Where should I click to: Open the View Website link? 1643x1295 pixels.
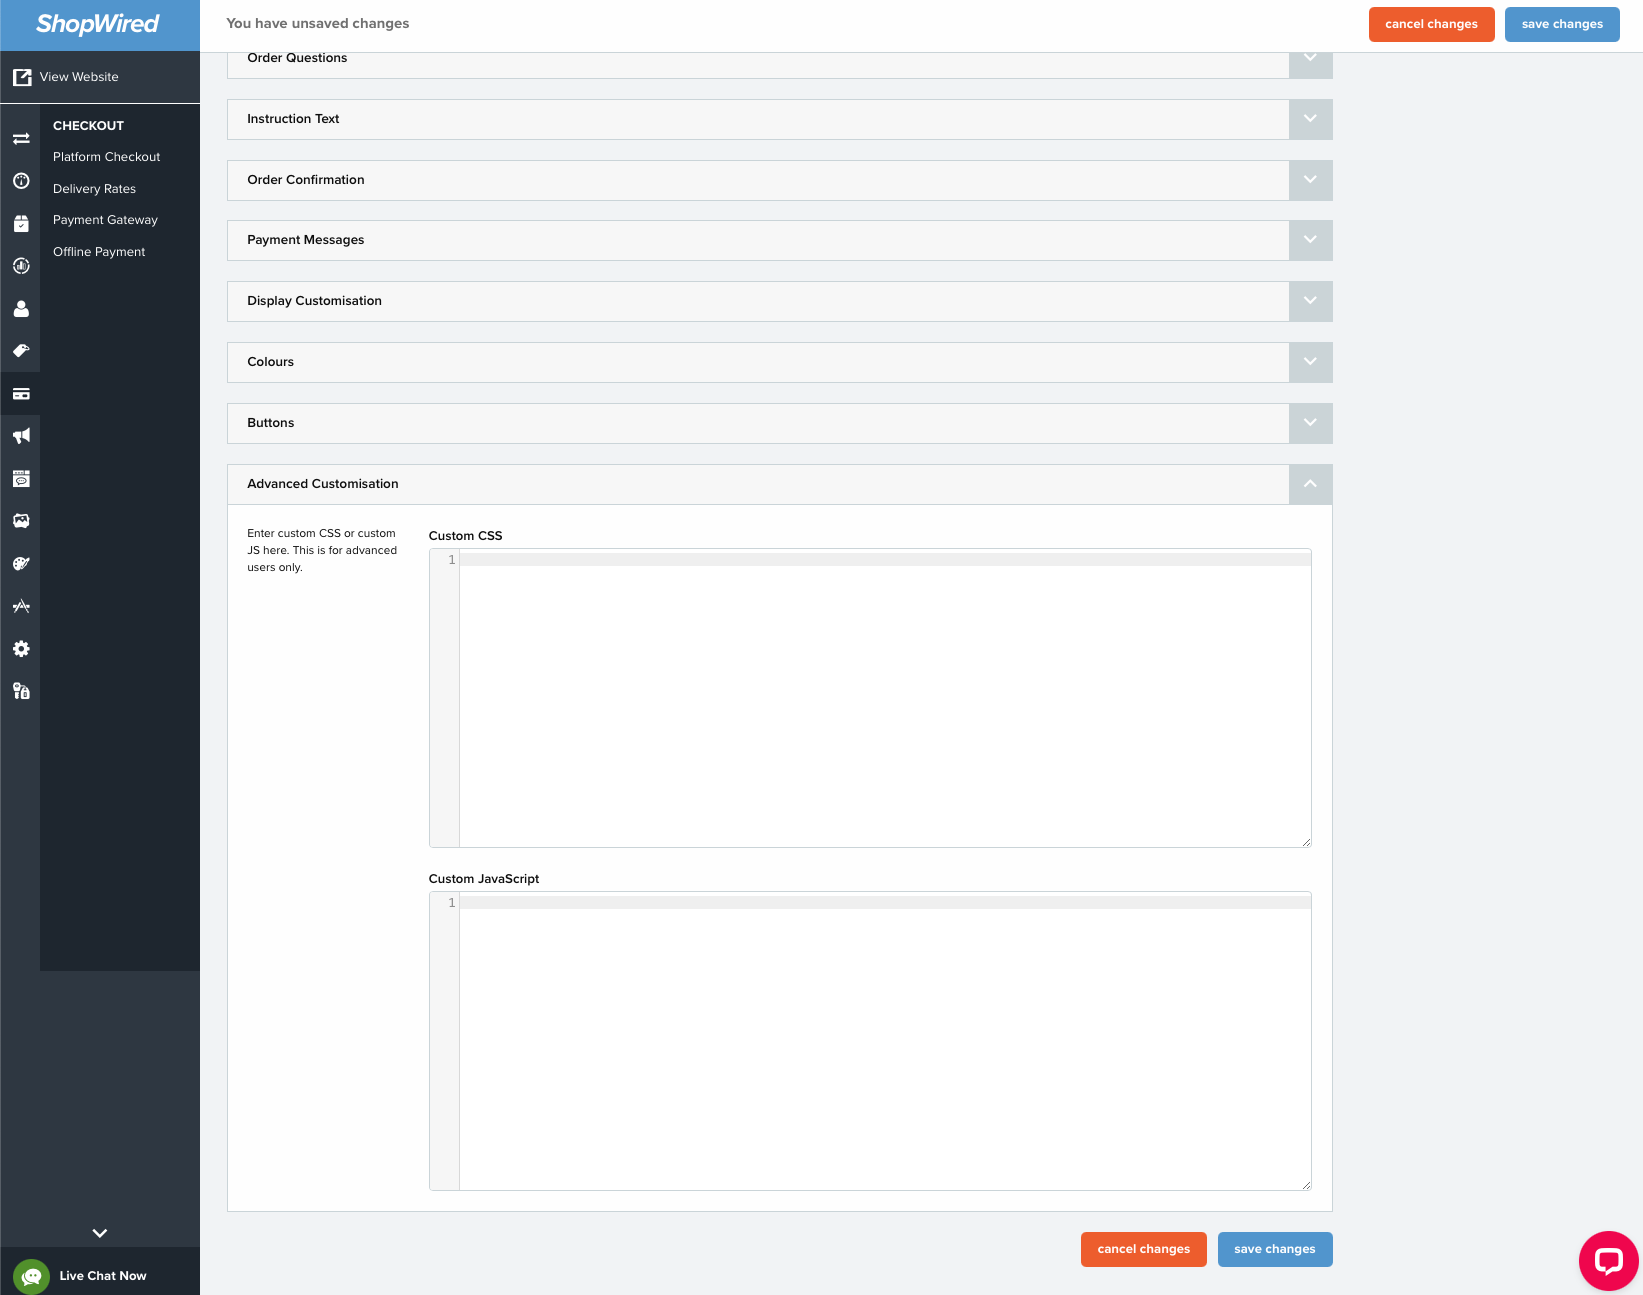pos(79,76)
